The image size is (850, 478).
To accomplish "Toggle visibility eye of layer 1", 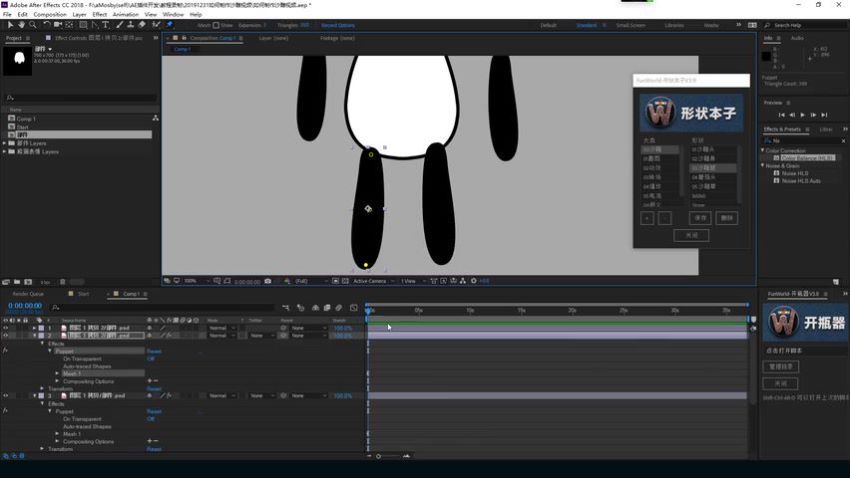I will 5,328.
